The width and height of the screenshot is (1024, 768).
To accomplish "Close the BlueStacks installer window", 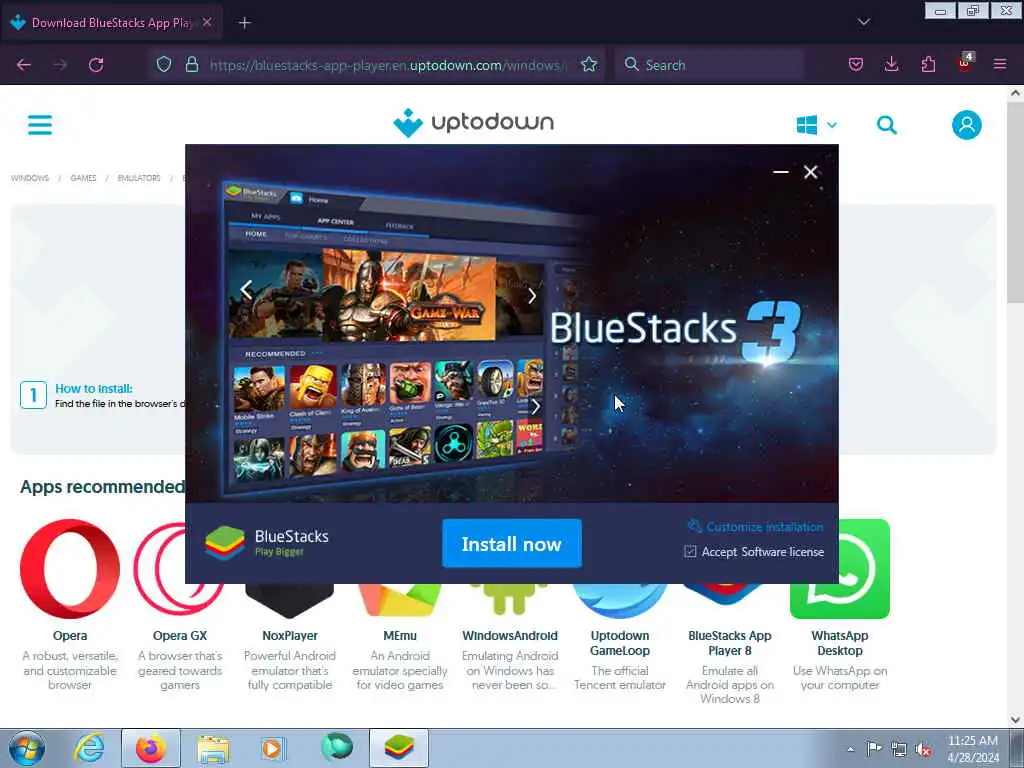I will 810,172.
